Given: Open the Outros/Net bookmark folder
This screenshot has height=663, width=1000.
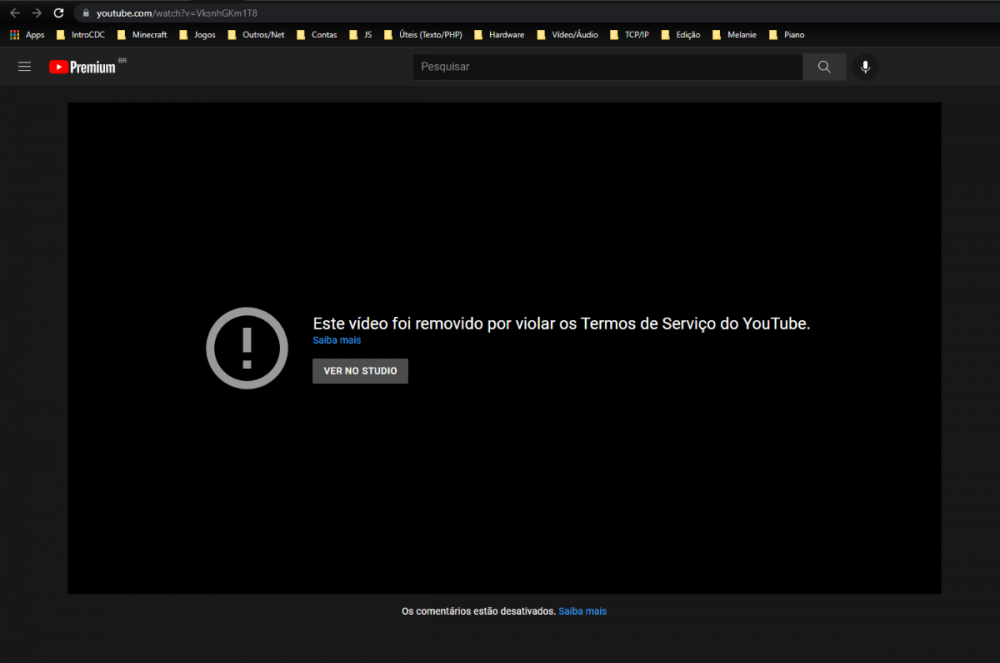Looking at the screenshot, I should coord(256,34).
